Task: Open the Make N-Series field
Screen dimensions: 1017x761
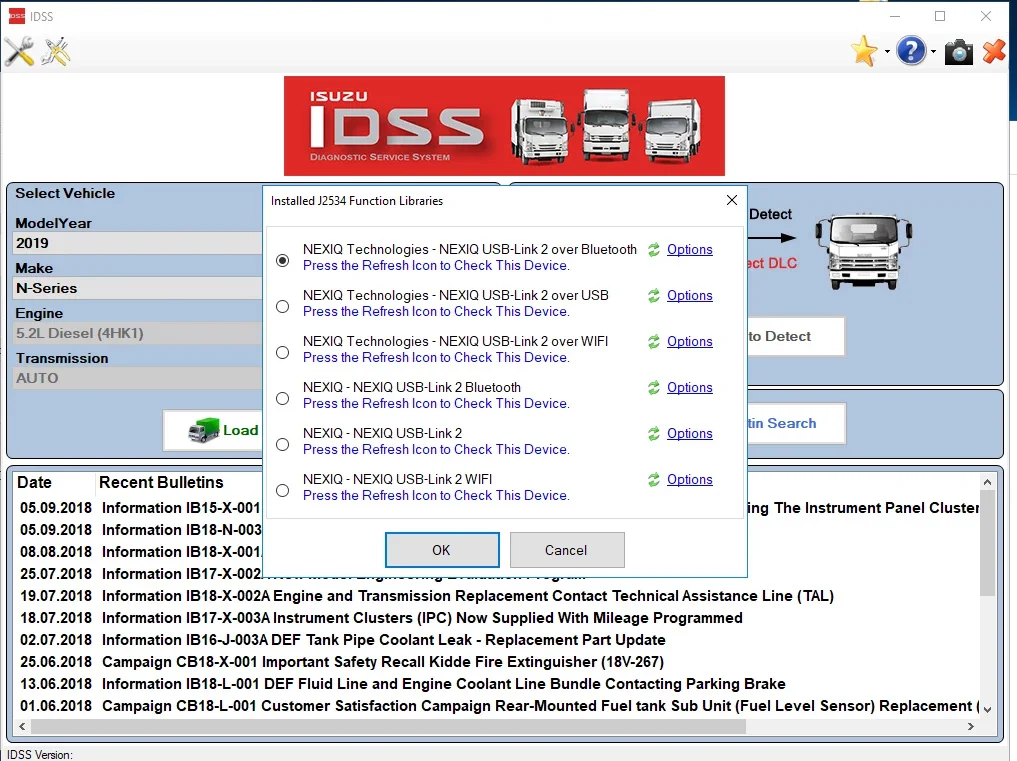Action: coord(138,288)
